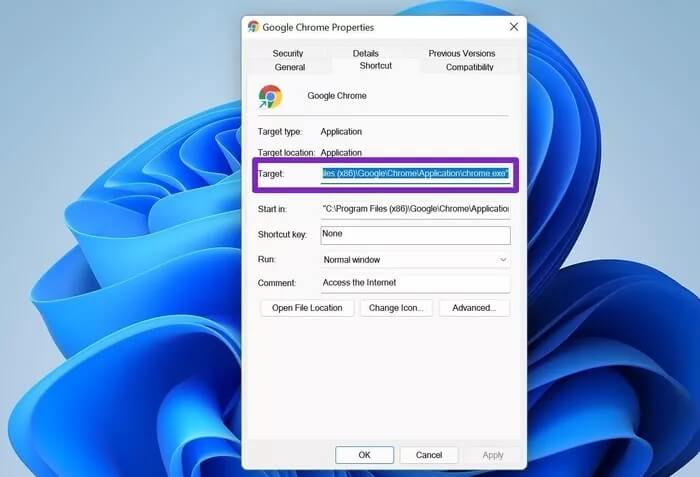This screenshot has height=477, width=700.
Task: Click the Google Chrome Properties title text
Action: (318, 27)
